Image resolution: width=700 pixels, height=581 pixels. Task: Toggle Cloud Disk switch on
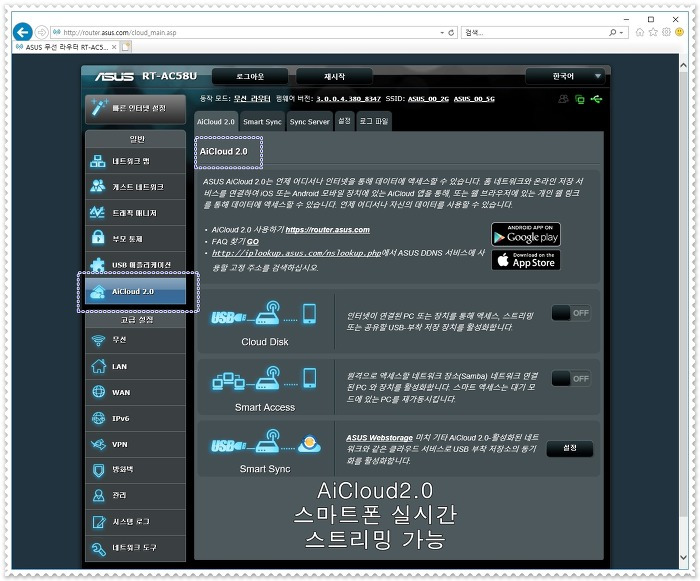[x=571, y=313]
